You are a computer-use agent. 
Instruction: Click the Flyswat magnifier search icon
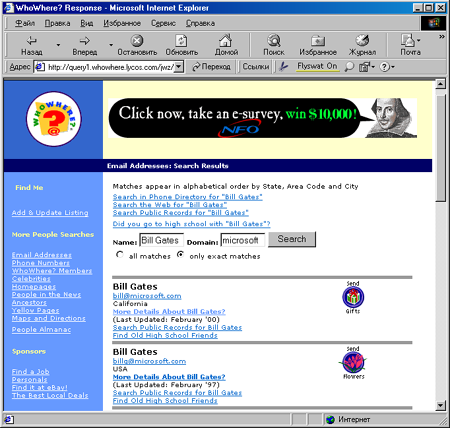349,67
